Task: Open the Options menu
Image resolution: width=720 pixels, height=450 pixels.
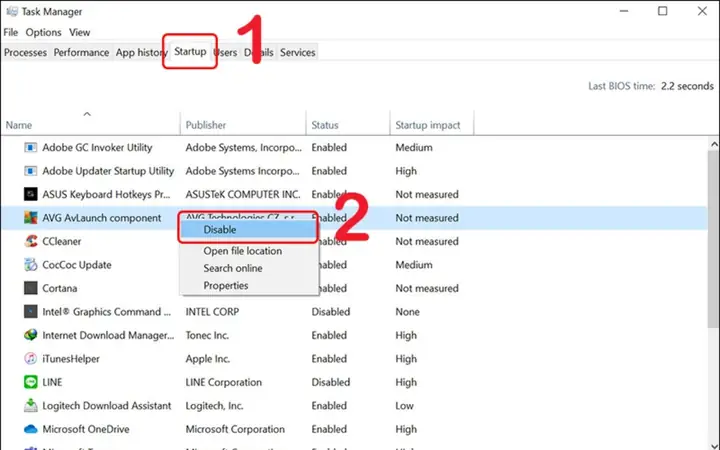Action: click(x=43, y=32)
